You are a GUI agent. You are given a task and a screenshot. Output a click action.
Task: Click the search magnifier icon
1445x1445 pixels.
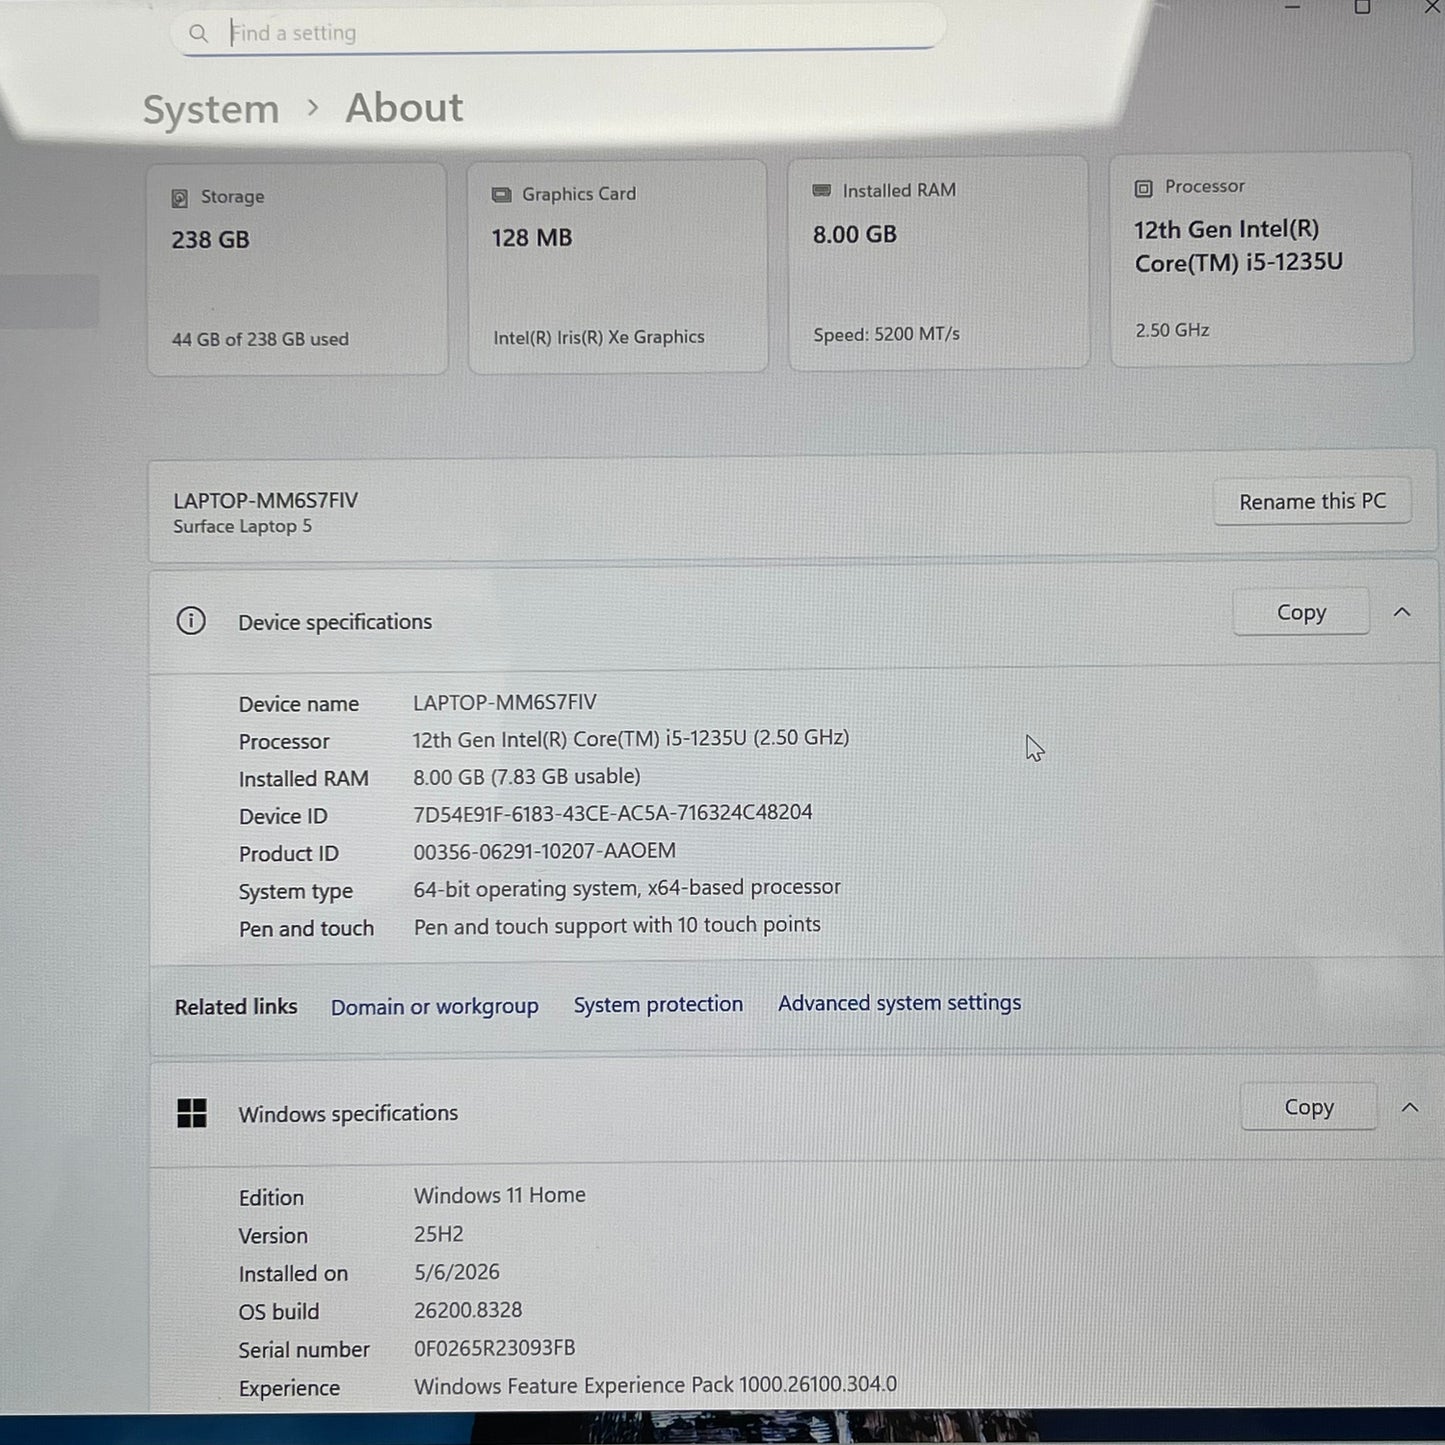click(199, 34)
